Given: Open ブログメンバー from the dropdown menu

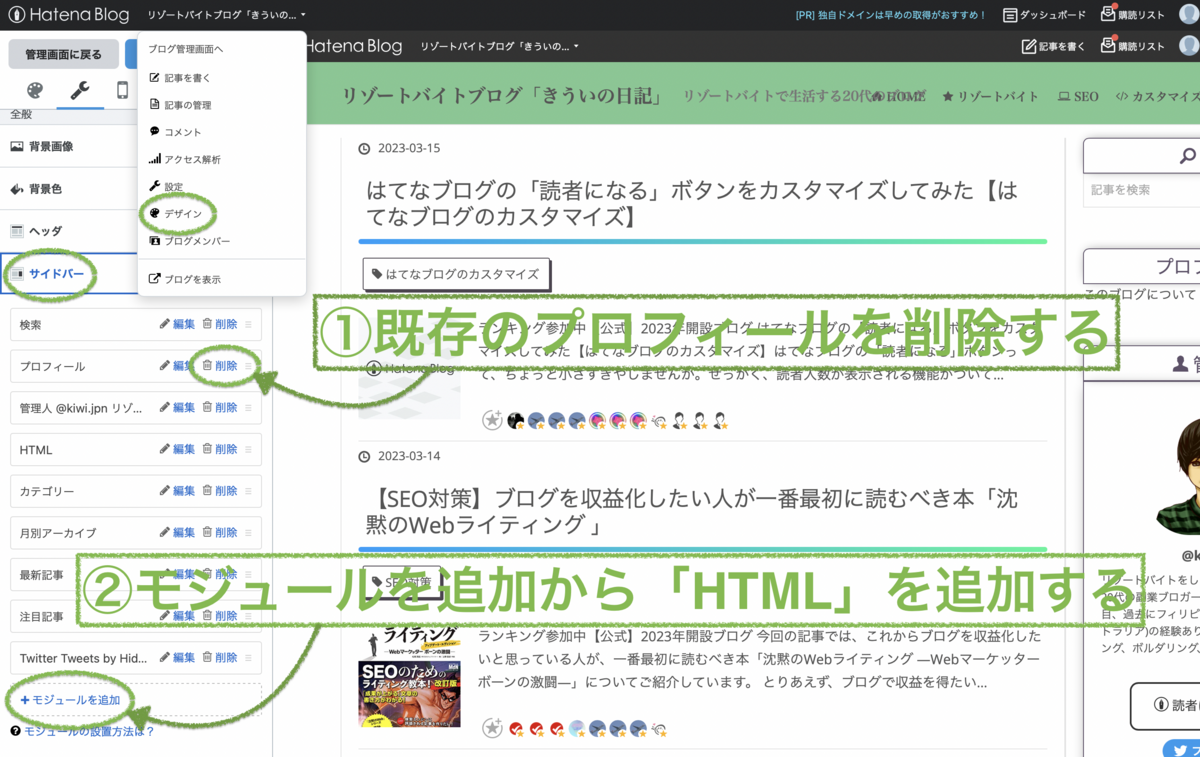Looking at the screenshot, I should point(190,241).
